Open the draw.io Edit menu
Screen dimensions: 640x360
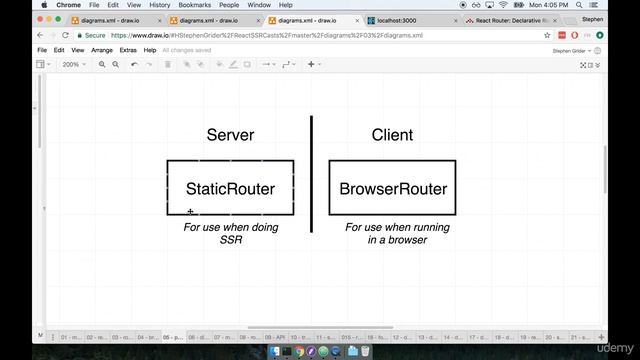[59, 50]
